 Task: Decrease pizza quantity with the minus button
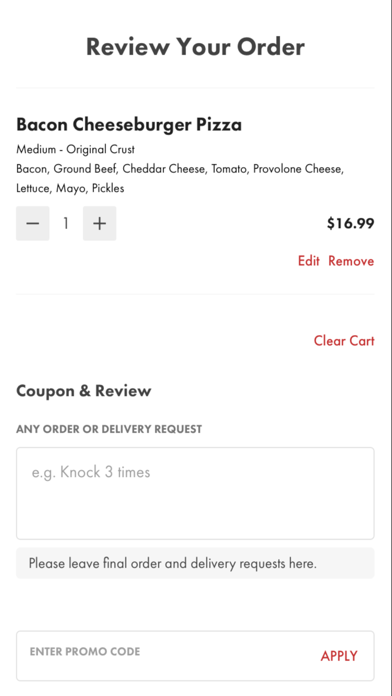32,223
